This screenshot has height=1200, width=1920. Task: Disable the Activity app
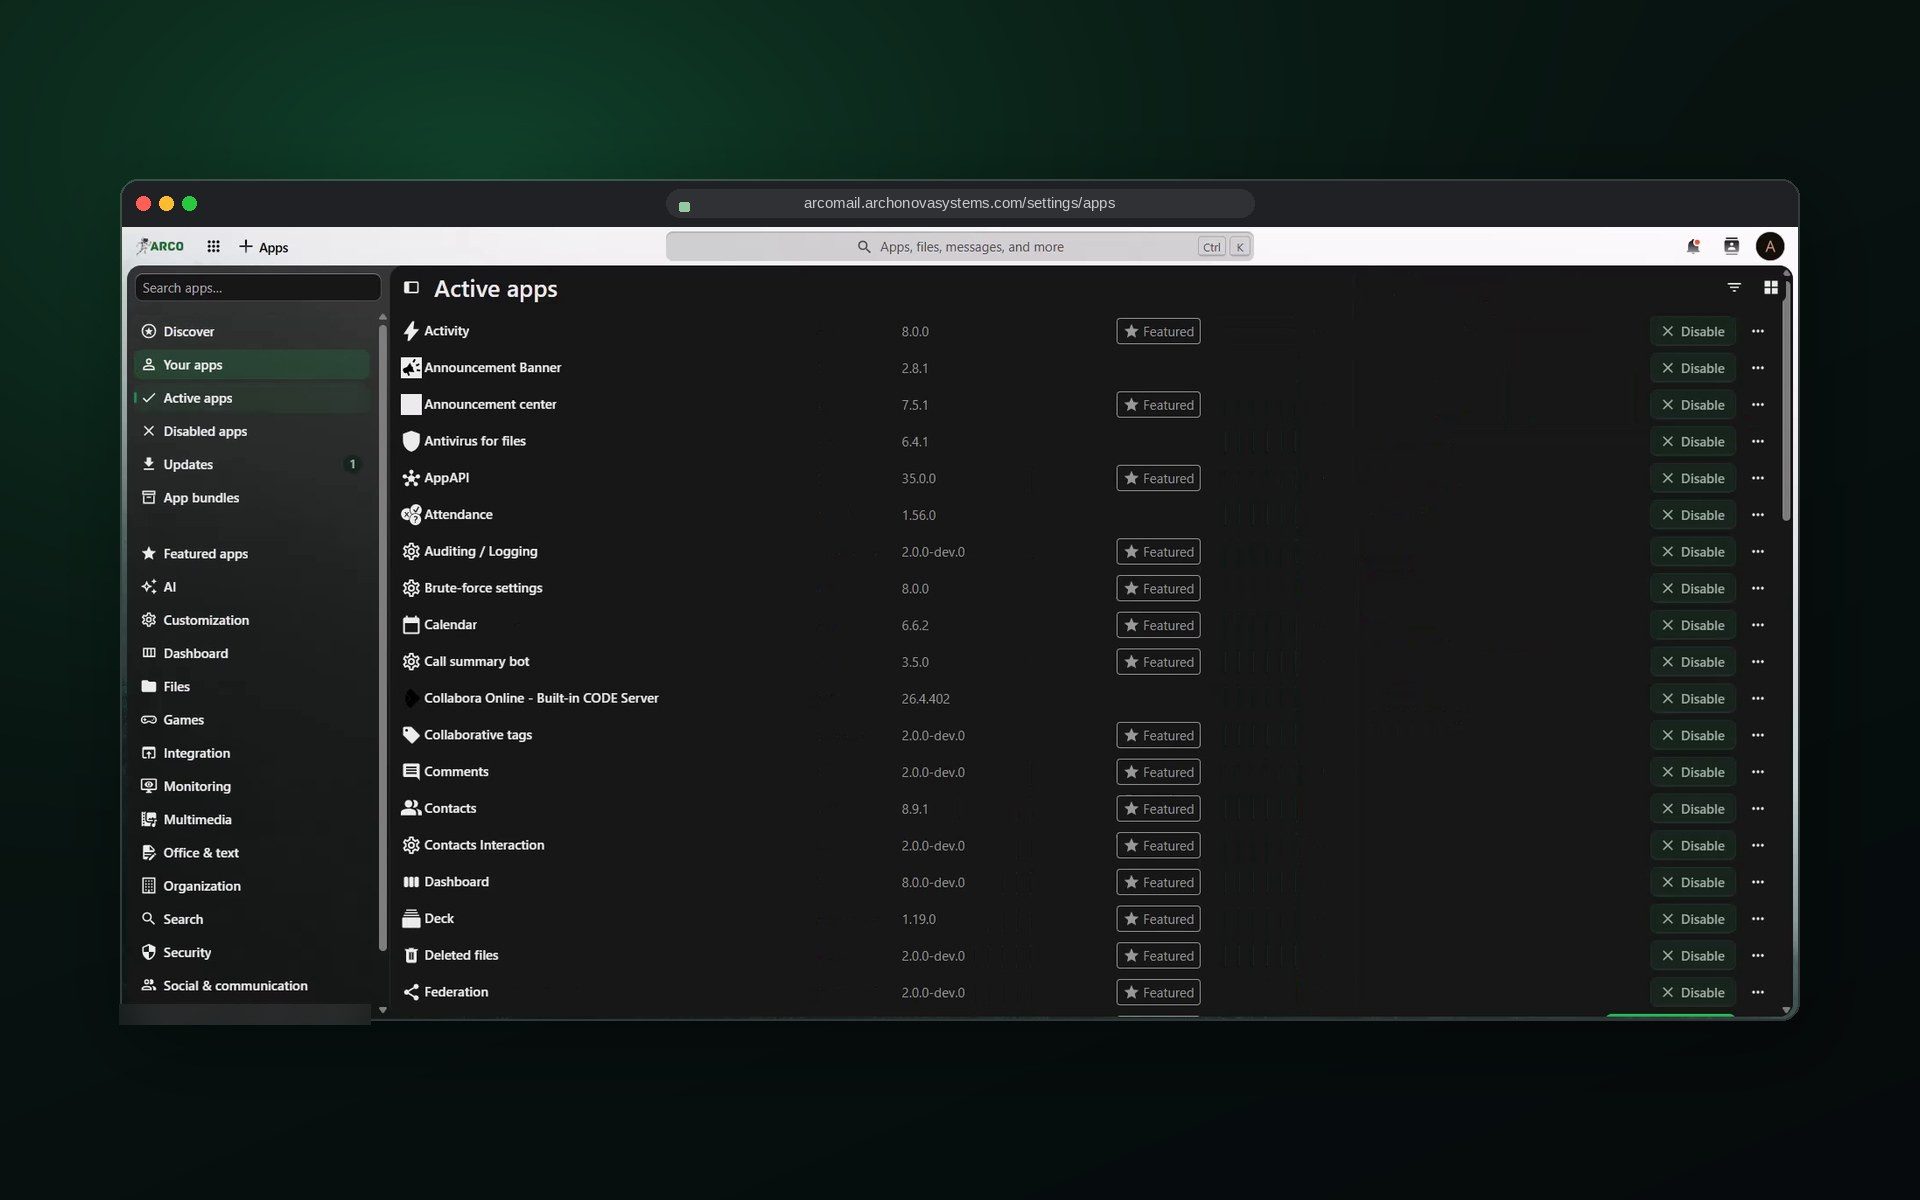(1693, 331)
